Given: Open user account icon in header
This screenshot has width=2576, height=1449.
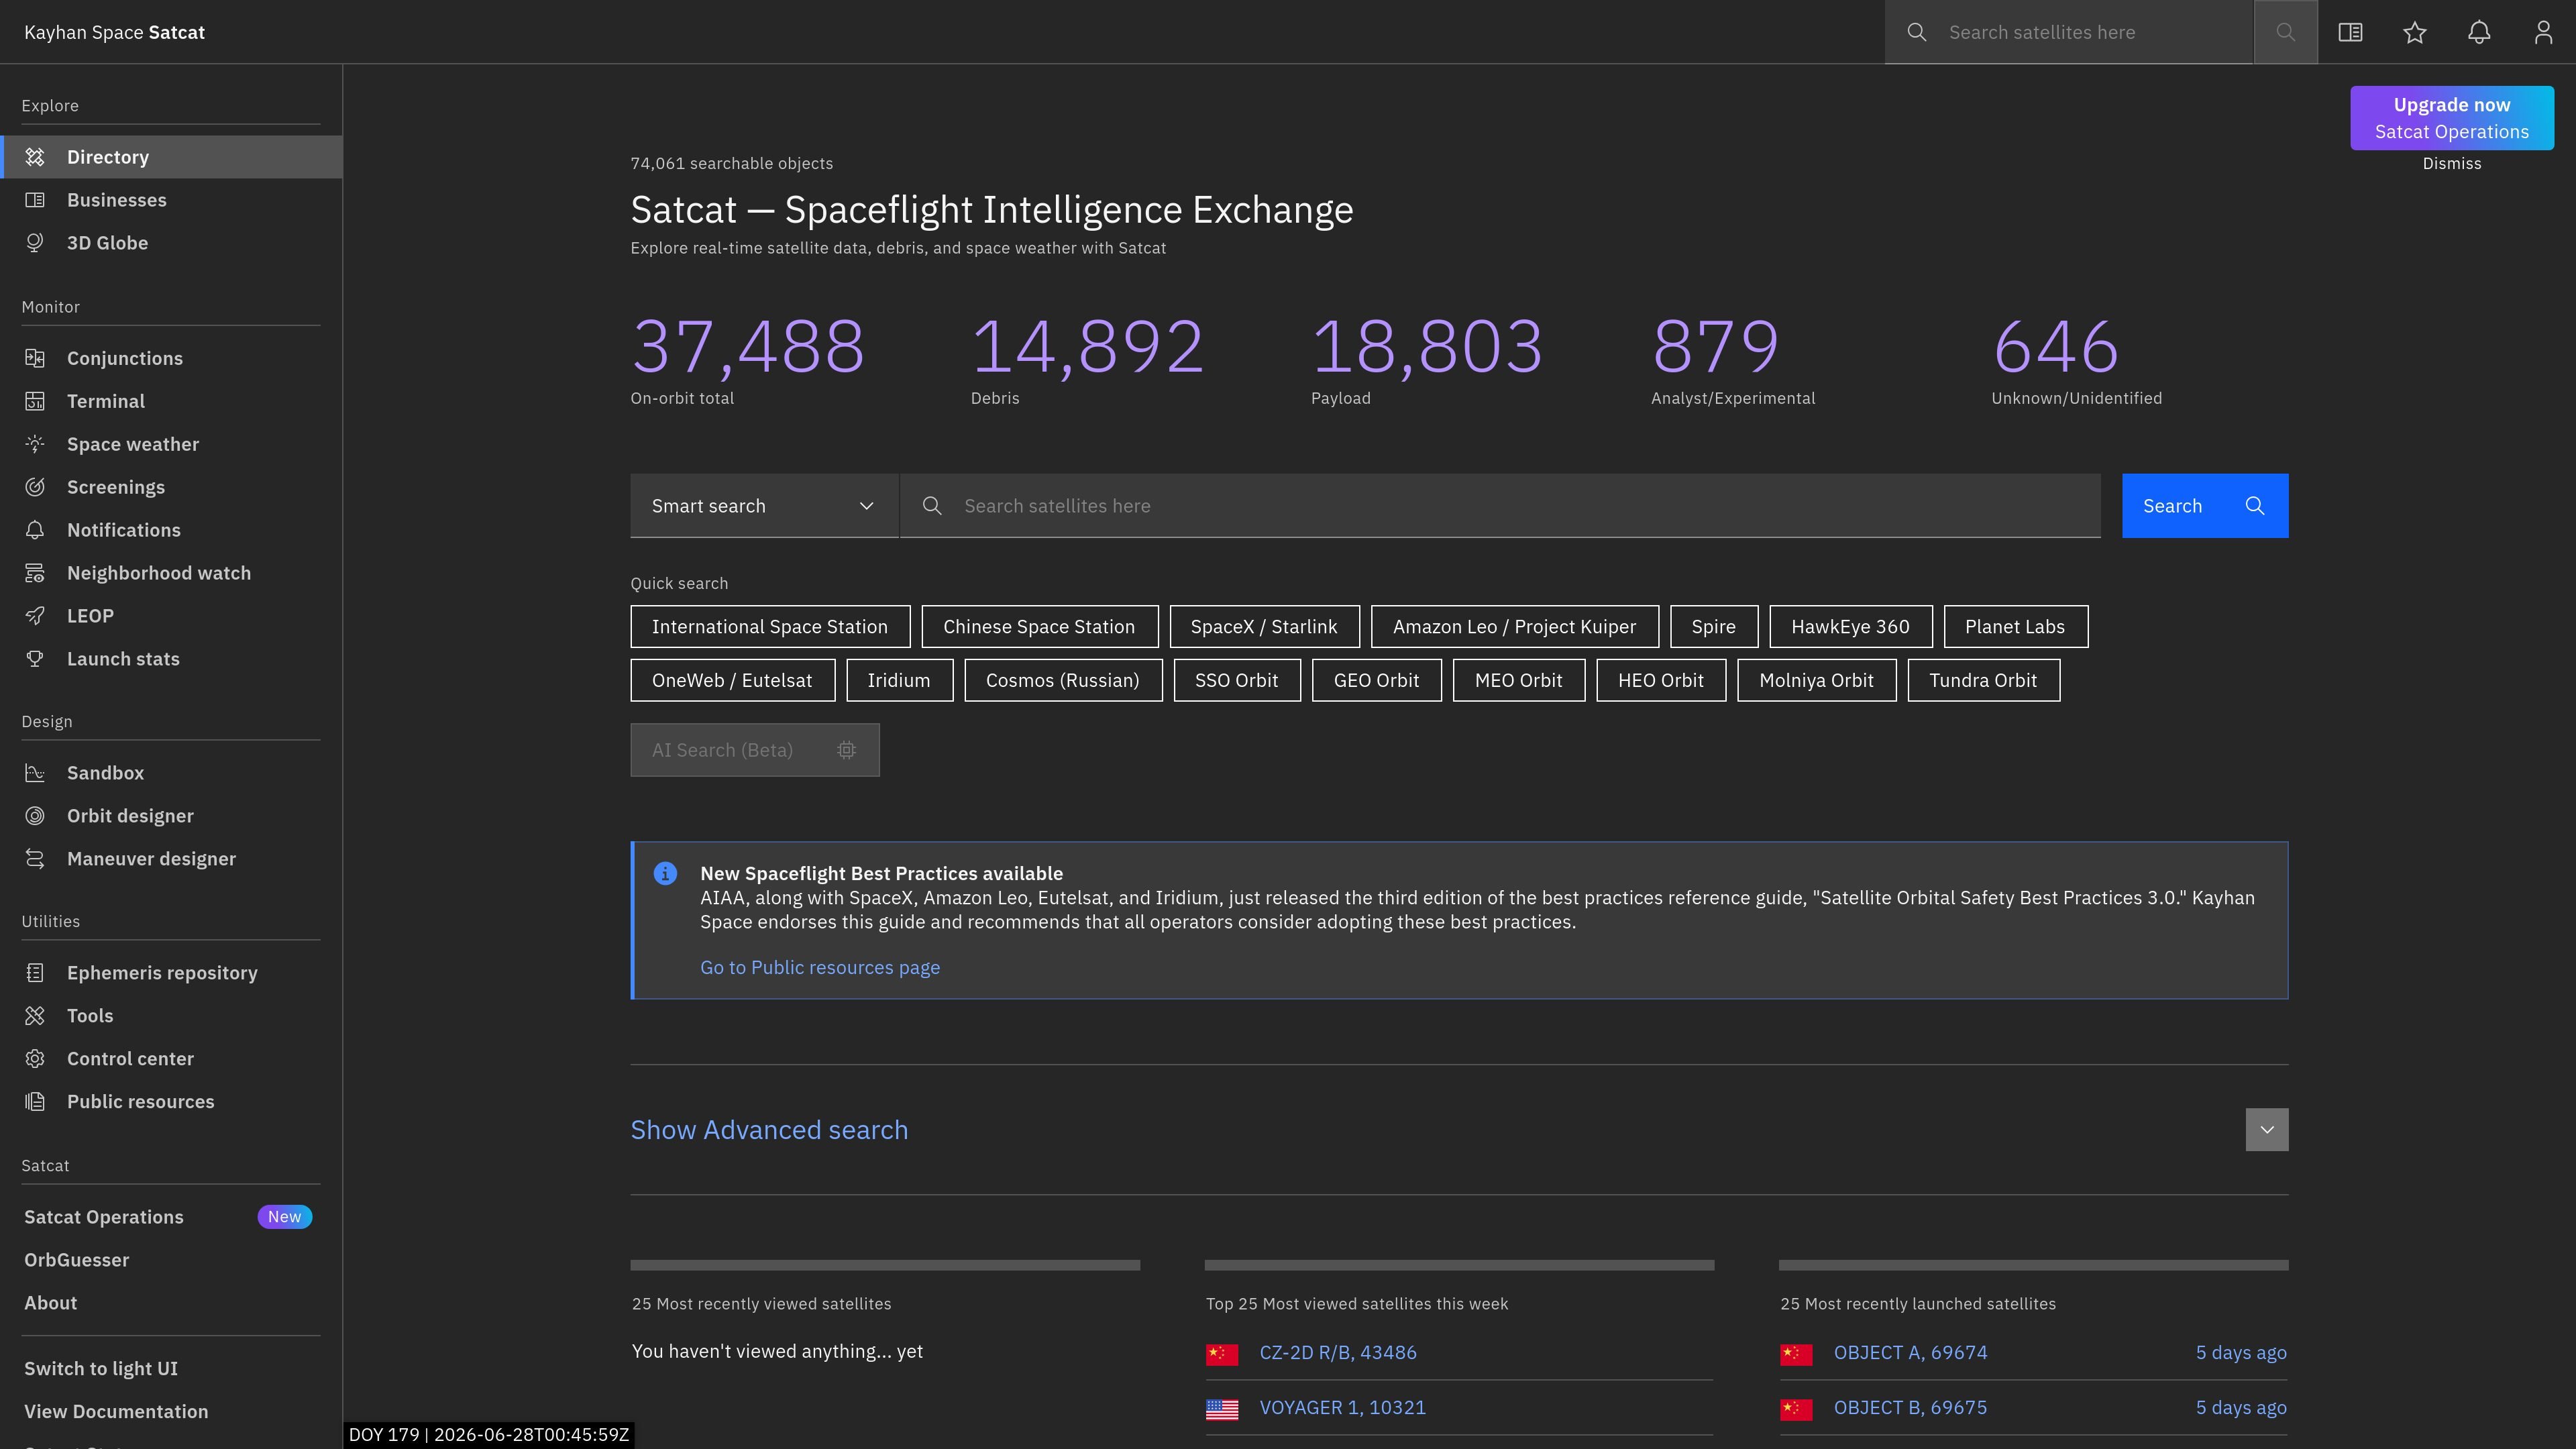Looking at the screenshot, I should tap(2543, 32).
